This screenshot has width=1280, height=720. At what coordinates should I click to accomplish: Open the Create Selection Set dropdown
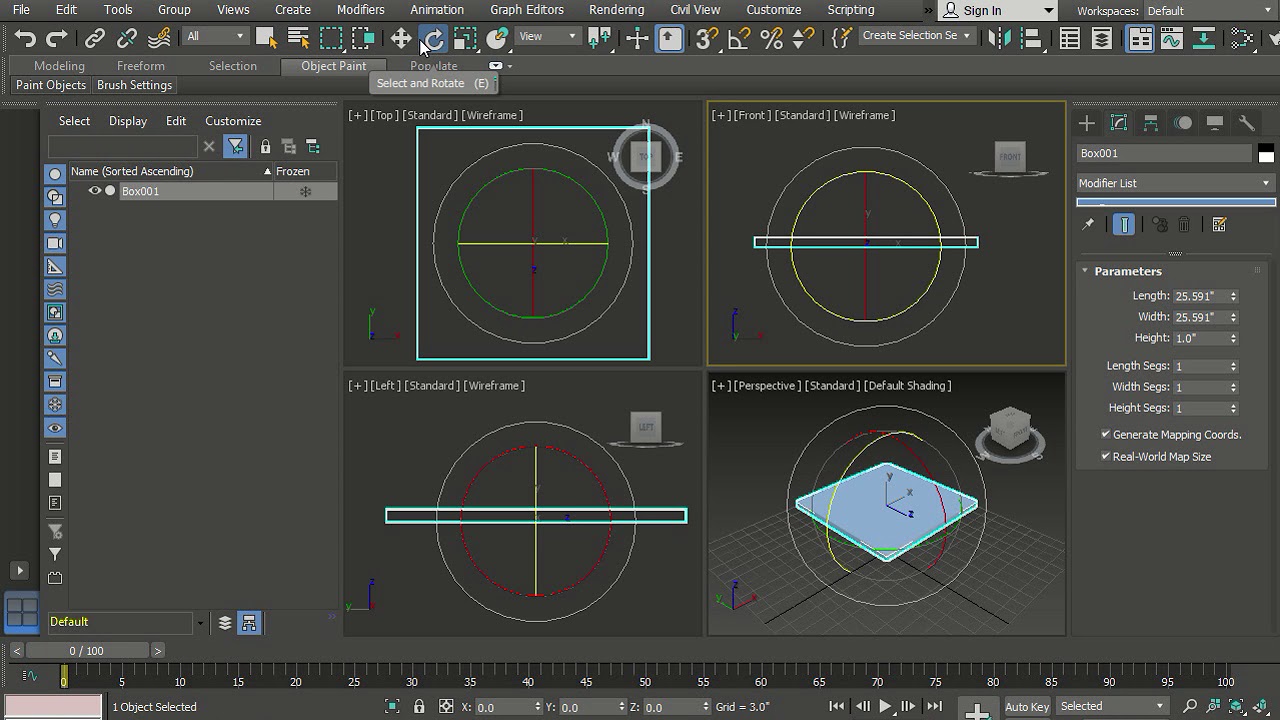click(x=916, y=36)
